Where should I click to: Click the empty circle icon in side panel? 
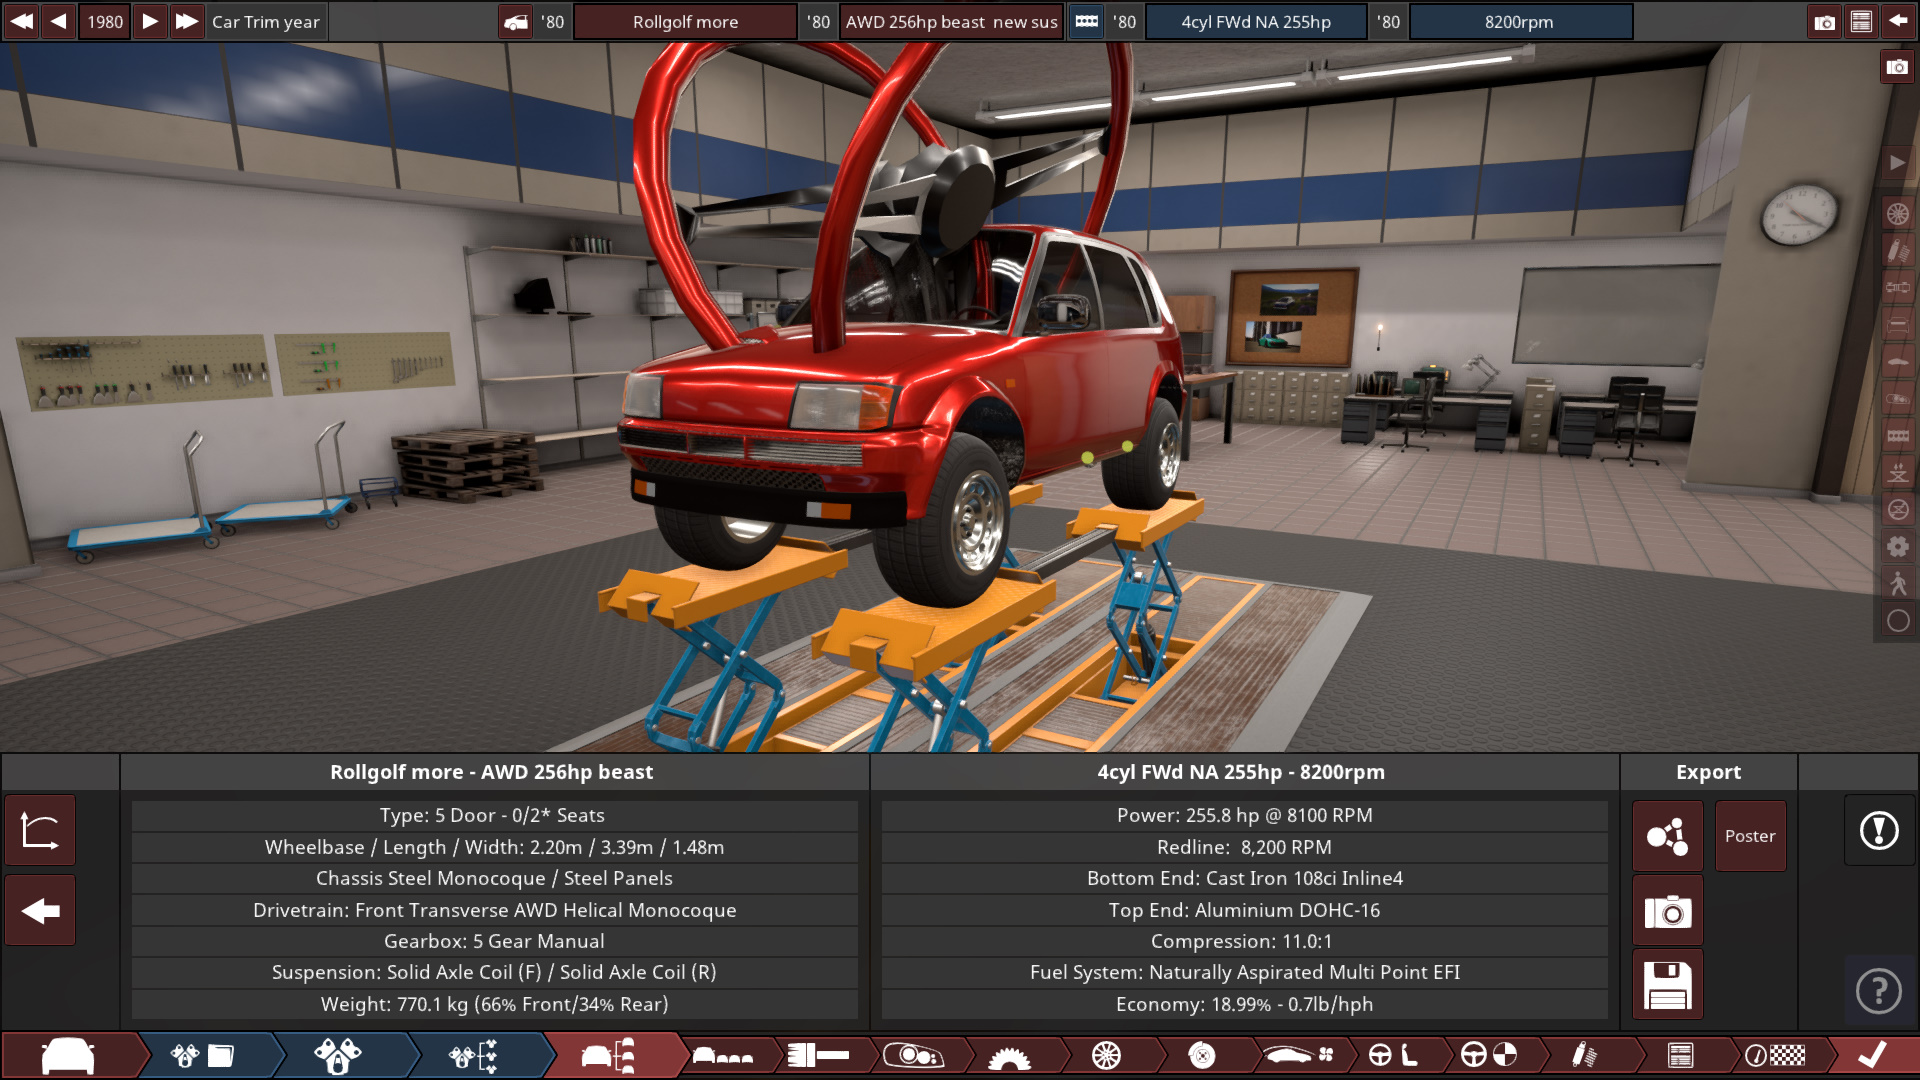(1897, 620)
